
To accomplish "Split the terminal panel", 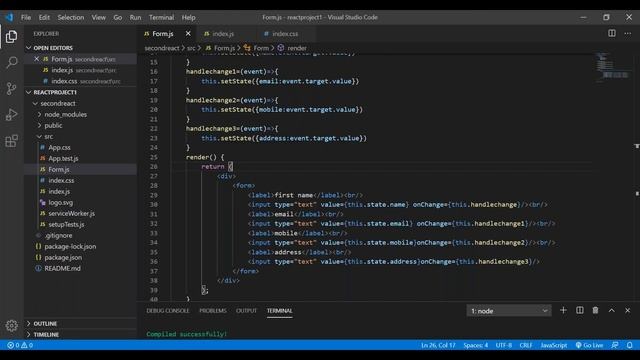I will 580,311.
